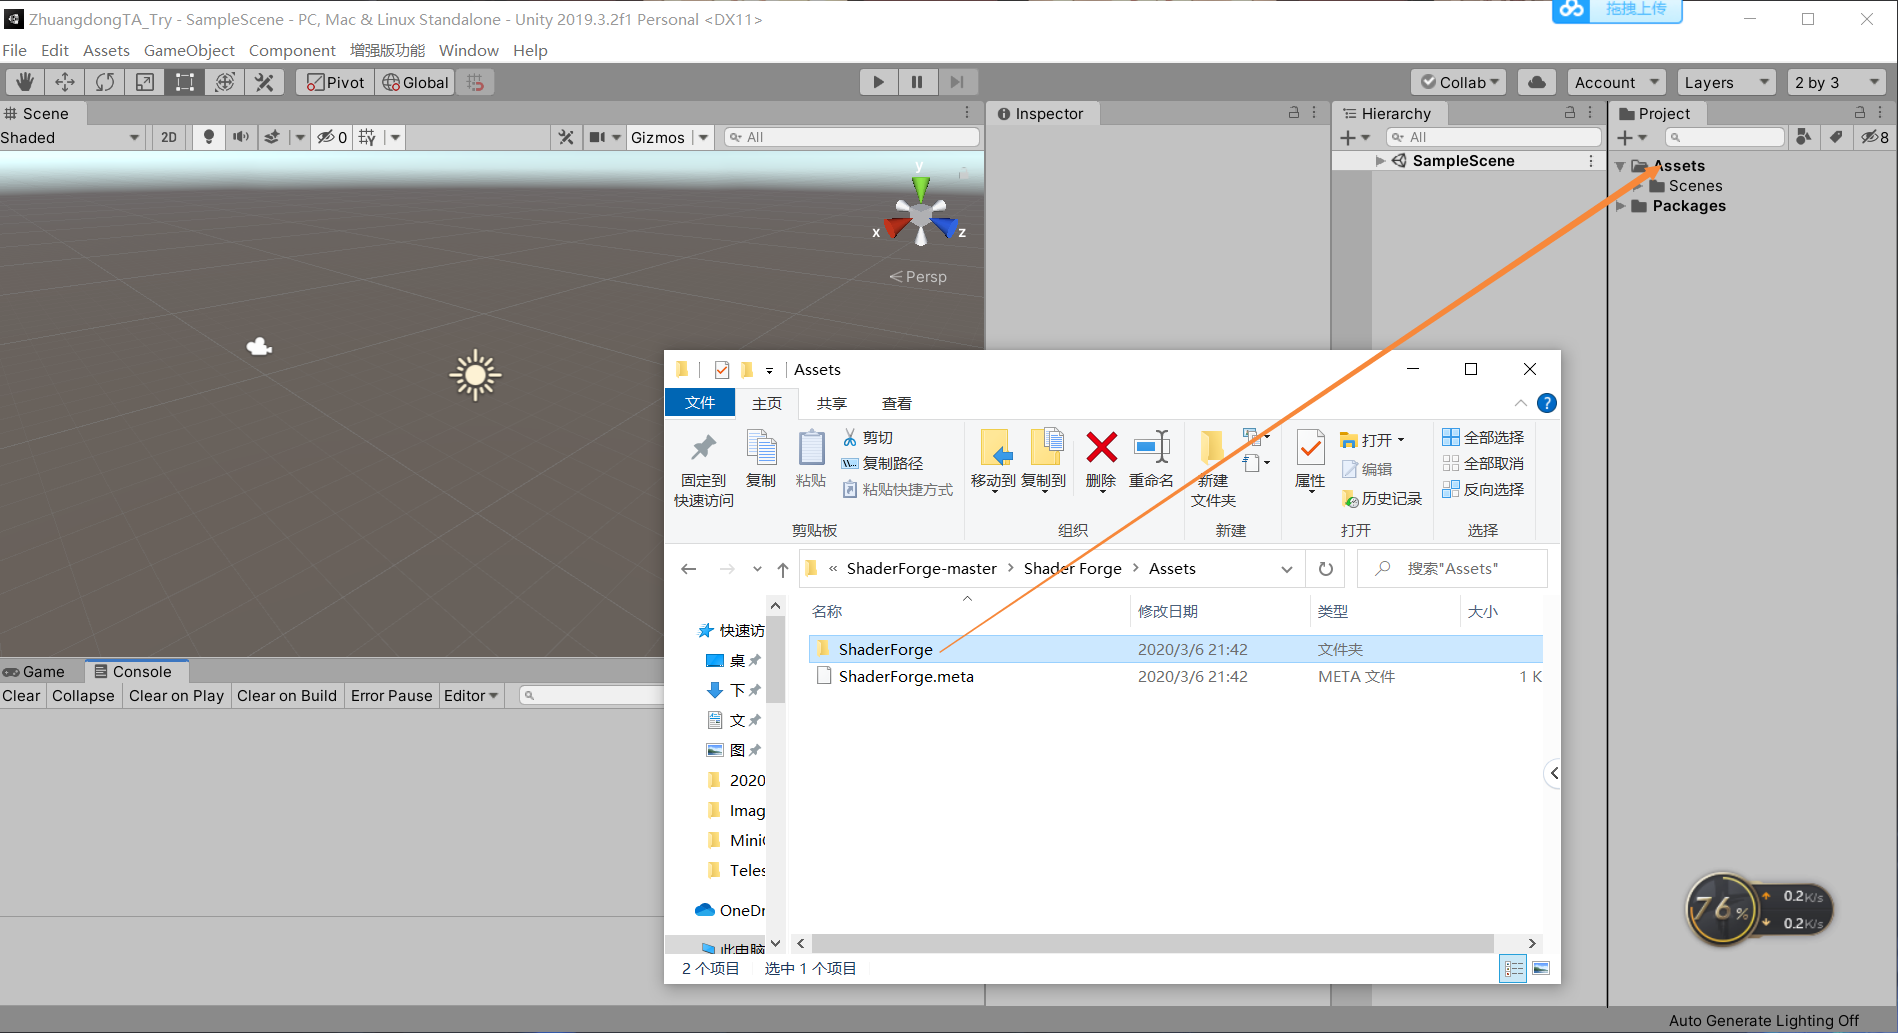Toggle scene lighting bulb icon

pyautogui.click(x=208, y=137)
